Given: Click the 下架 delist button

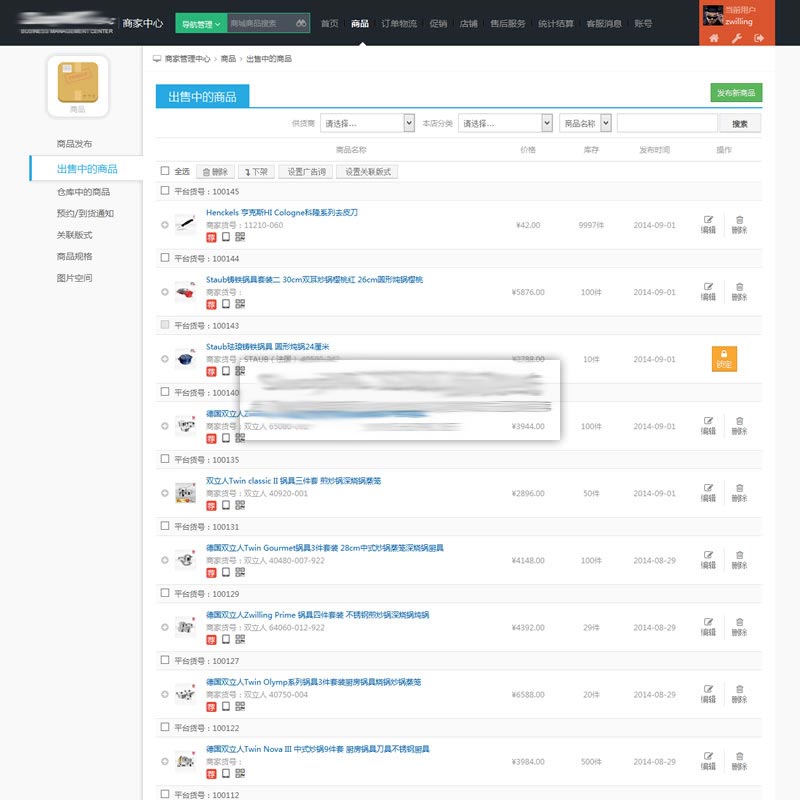Looking at the screenshot, I should (x=256, y=171).
